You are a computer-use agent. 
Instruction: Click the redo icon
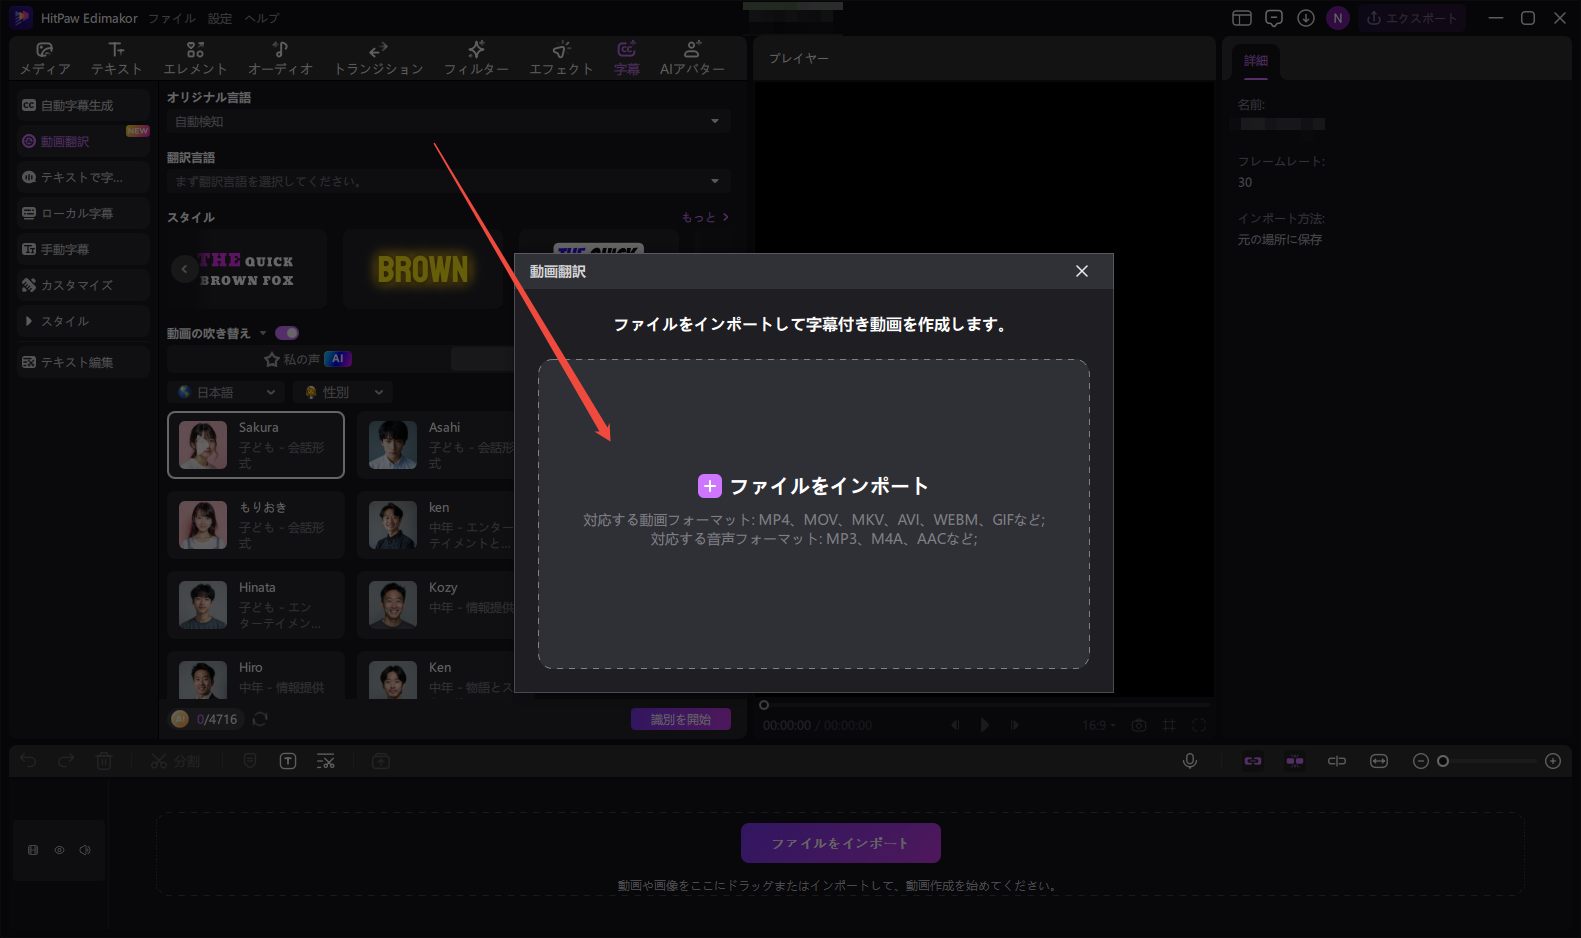click(66, 761)
